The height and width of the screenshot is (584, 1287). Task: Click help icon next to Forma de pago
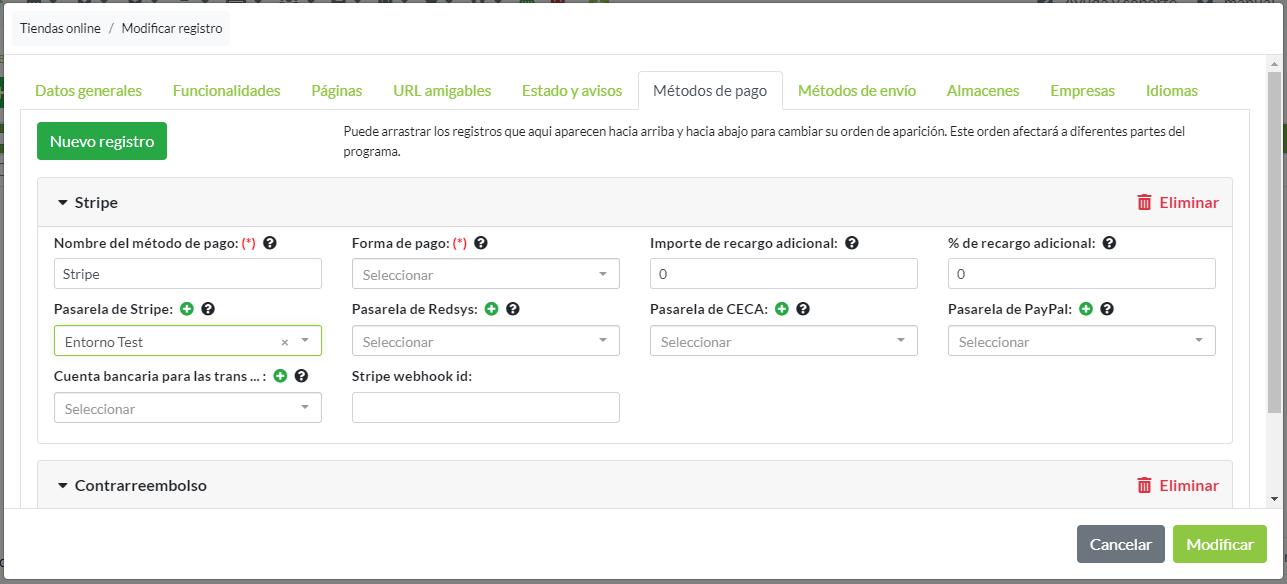click(481, 243)
